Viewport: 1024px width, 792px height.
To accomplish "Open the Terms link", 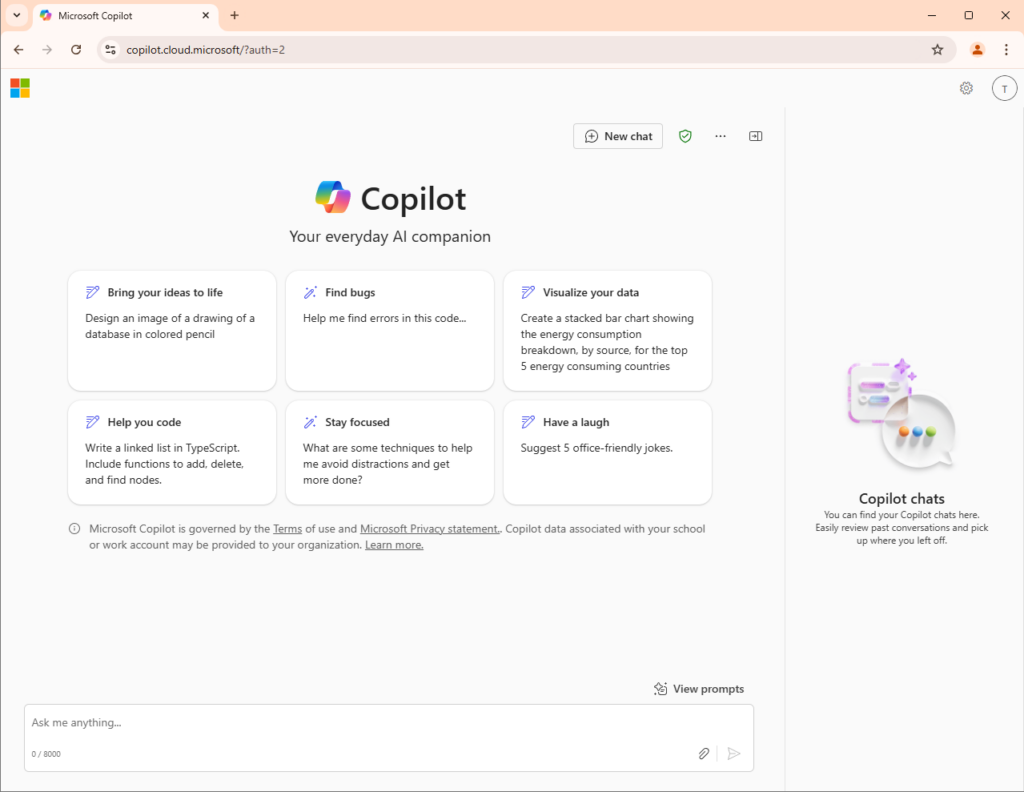I will (x=287, y=529).
